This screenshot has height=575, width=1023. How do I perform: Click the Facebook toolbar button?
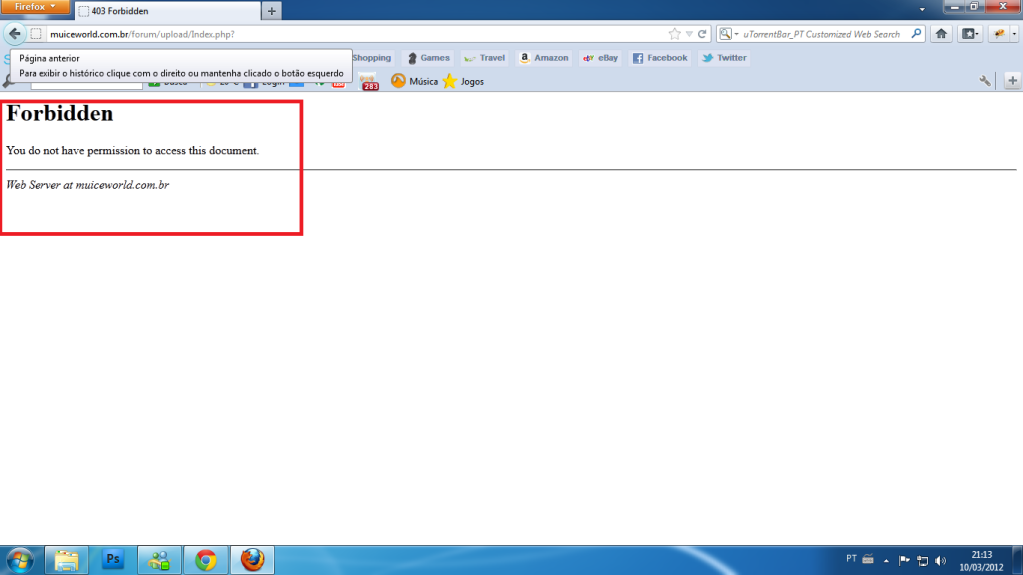(660, 58)
